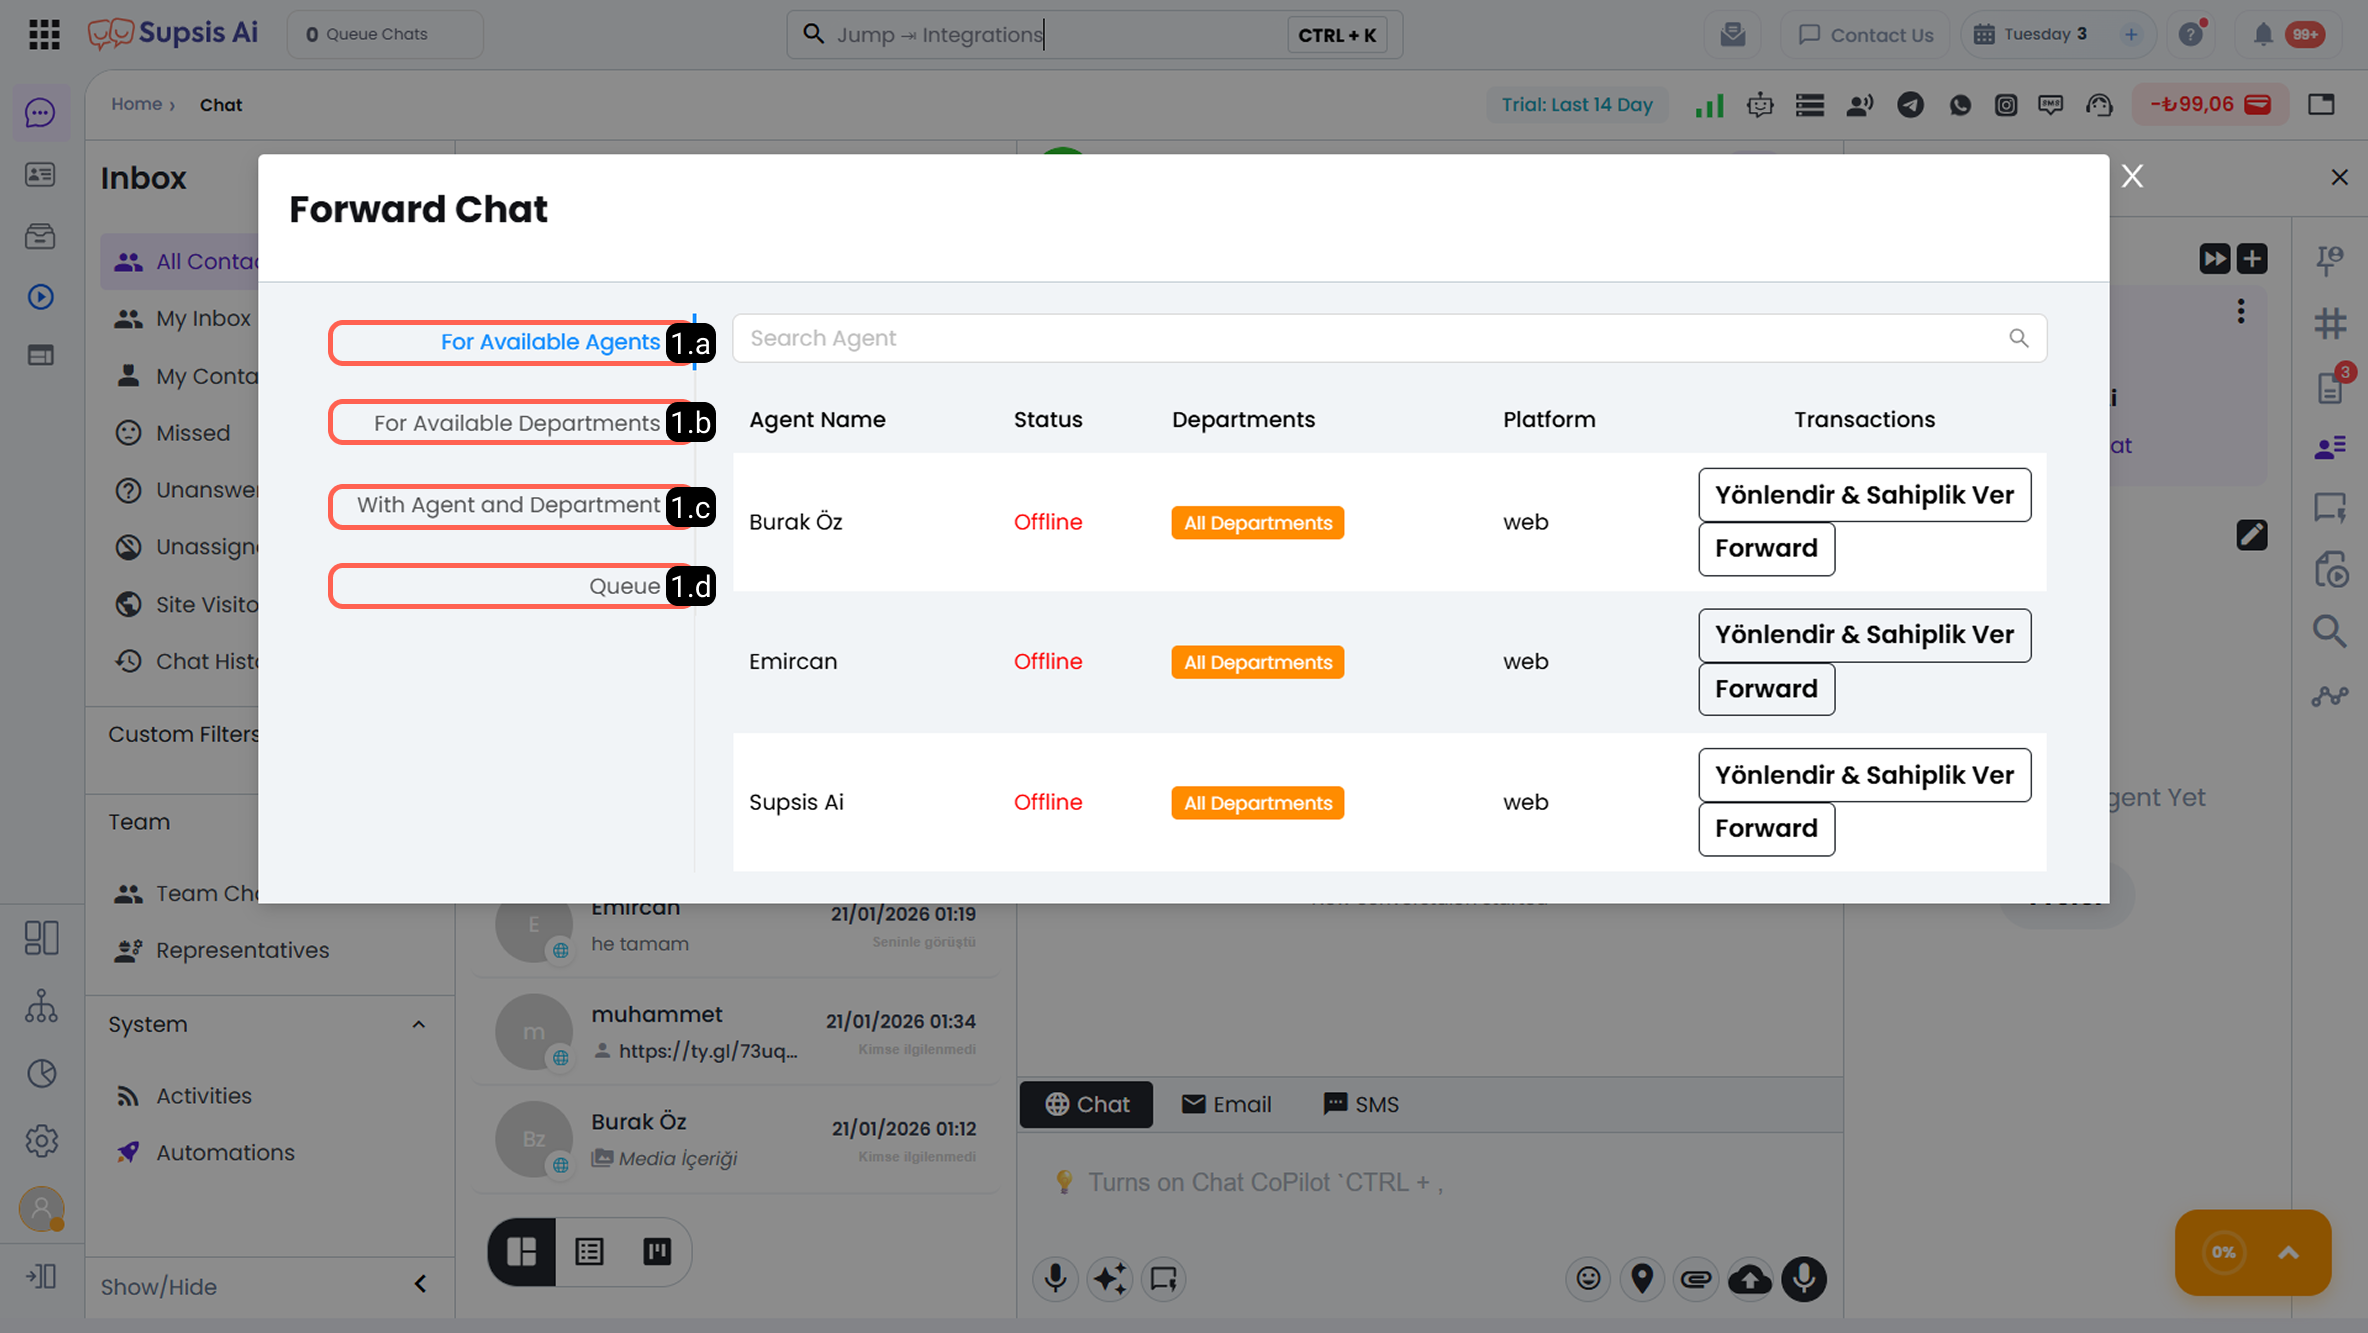
Task: Switch to the Email channel tab
Action: point(1226,1104)
